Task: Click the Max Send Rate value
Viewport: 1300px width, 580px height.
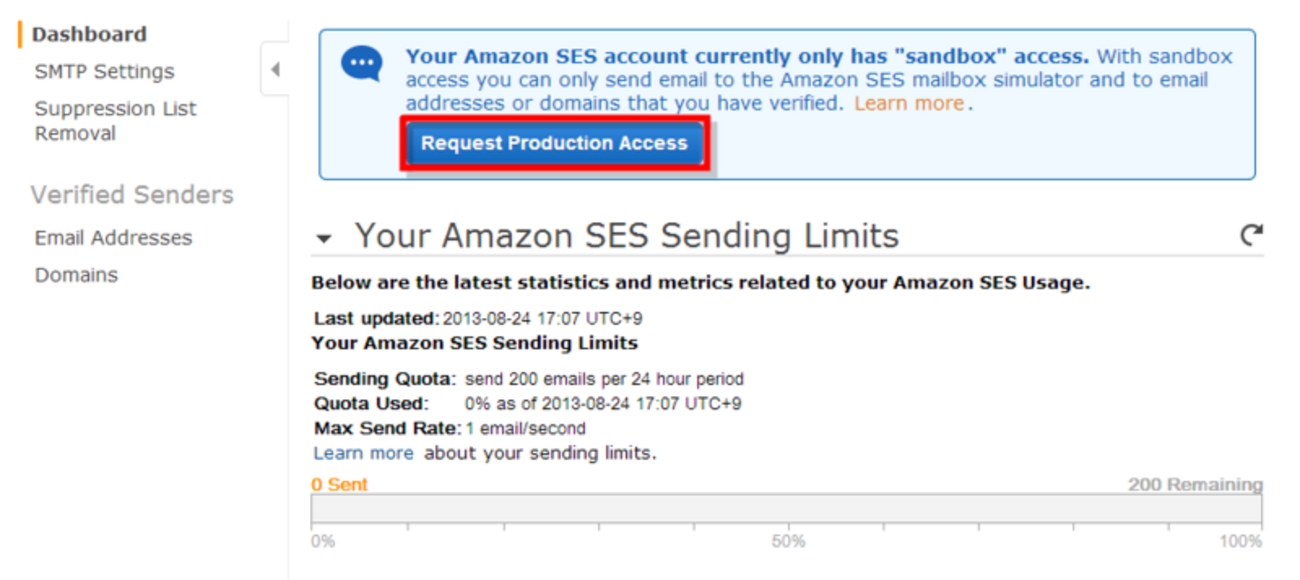Action: point(526,429)
